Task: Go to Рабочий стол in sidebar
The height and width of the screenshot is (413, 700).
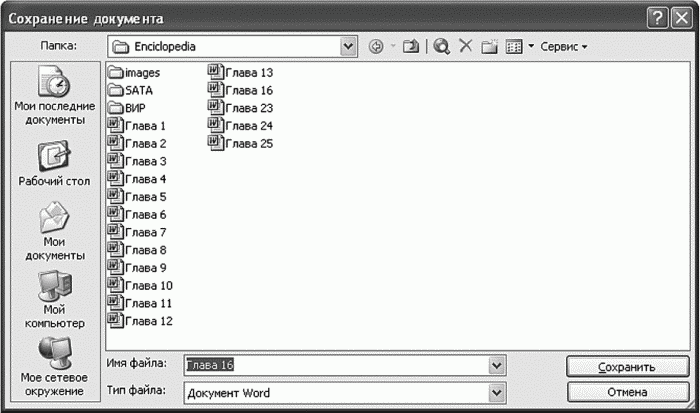Action: point(54,164)
